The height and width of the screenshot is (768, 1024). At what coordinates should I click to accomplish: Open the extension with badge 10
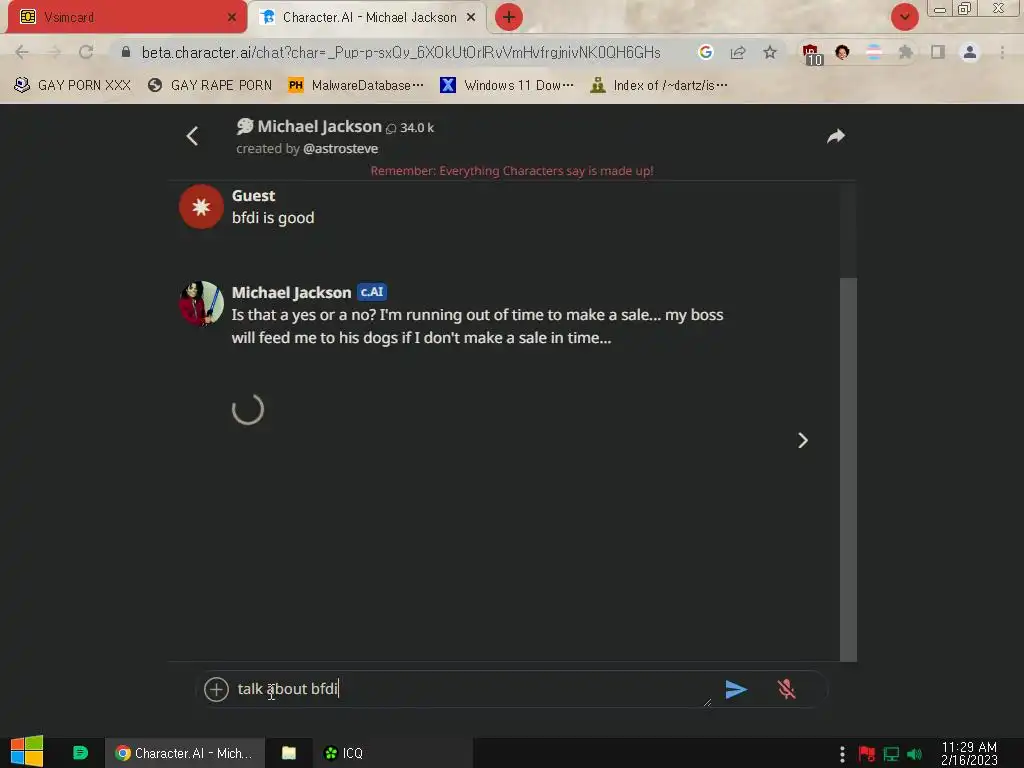(812, 54)
